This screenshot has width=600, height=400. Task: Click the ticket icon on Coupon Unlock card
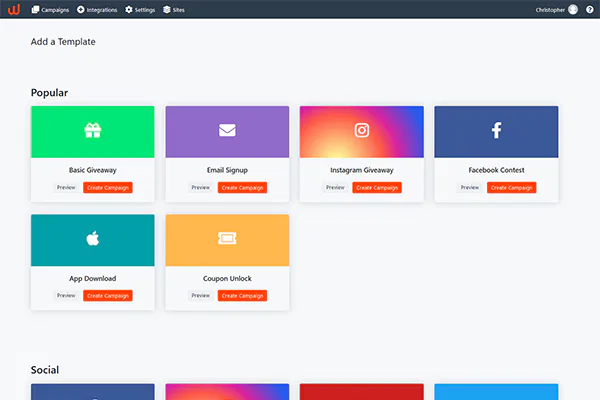point(227,239)
